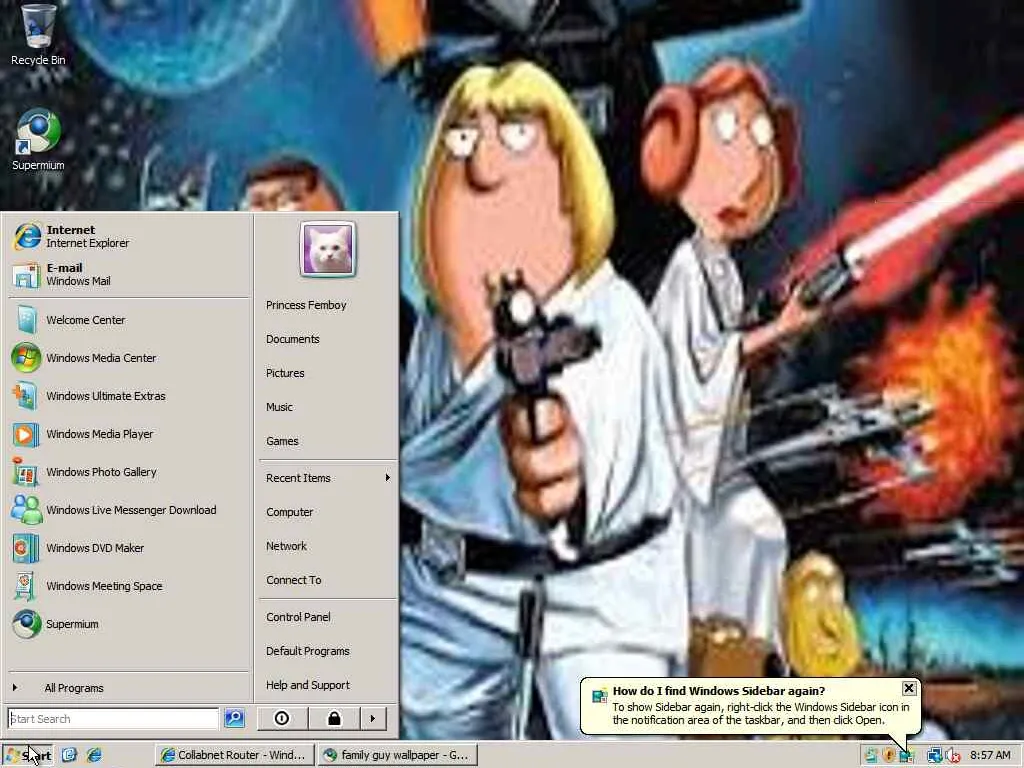Click the power button in Start menu
Screen dimensions: 1024x768
point(282,718)
